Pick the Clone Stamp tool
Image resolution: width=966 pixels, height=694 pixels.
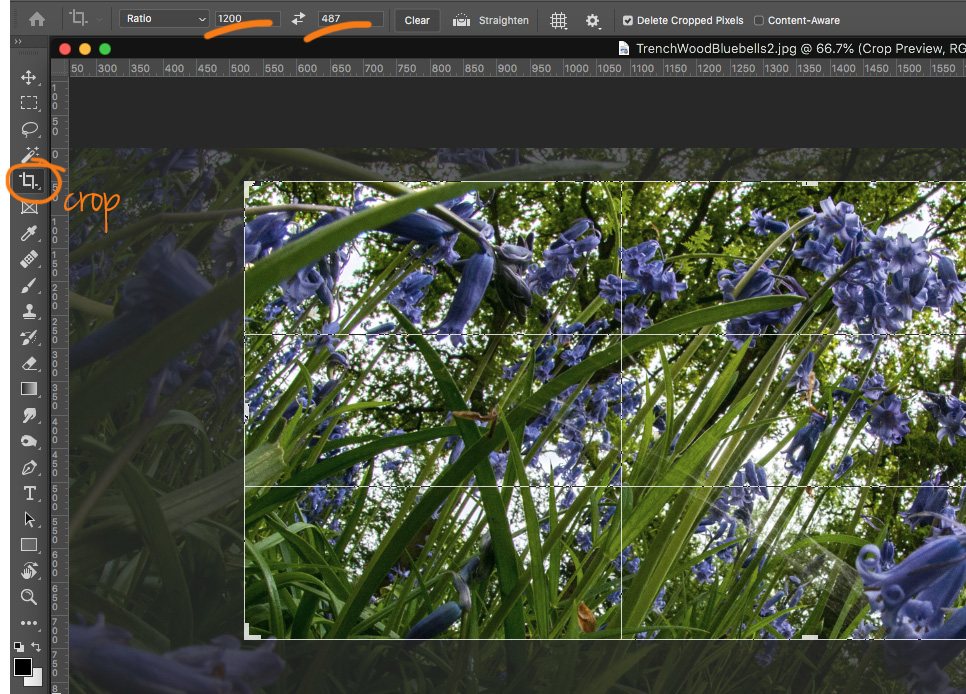pos(29,311)
